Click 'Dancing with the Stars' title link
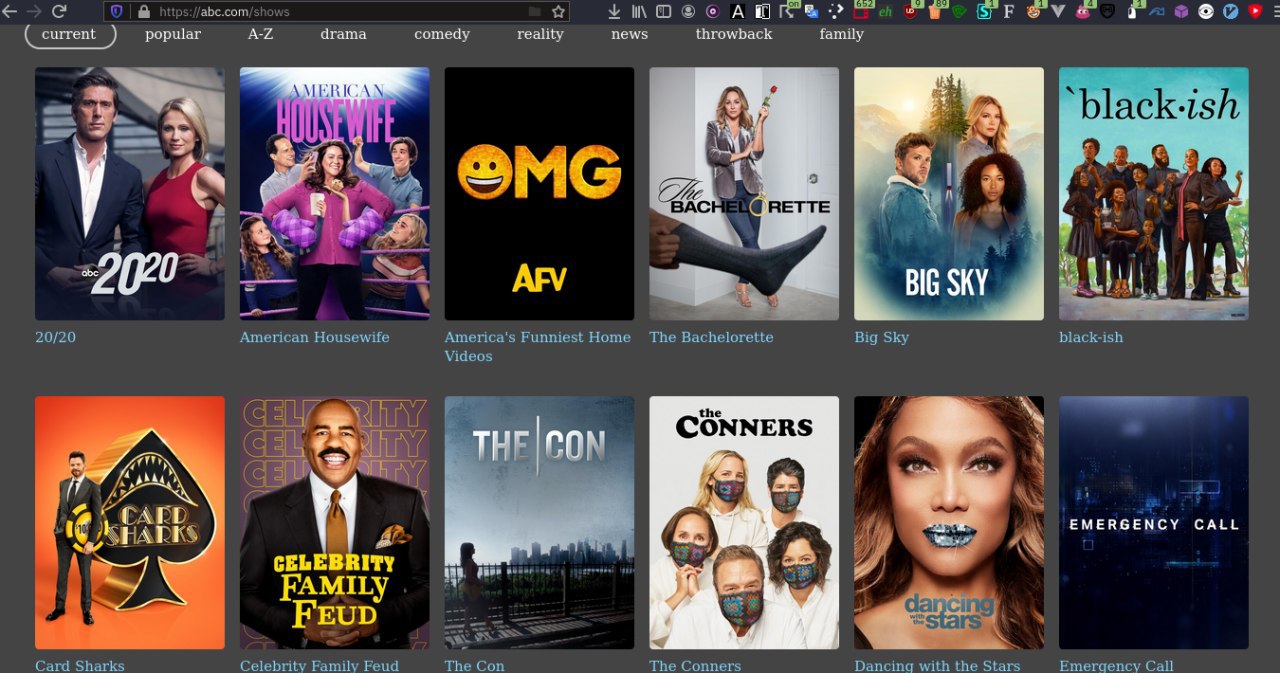 (937, 665)
